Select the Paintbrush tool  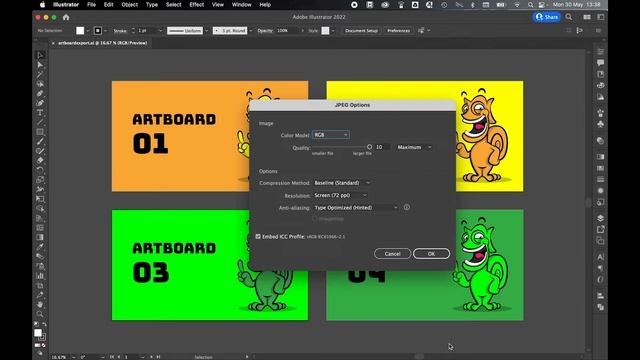coord(40,142)
